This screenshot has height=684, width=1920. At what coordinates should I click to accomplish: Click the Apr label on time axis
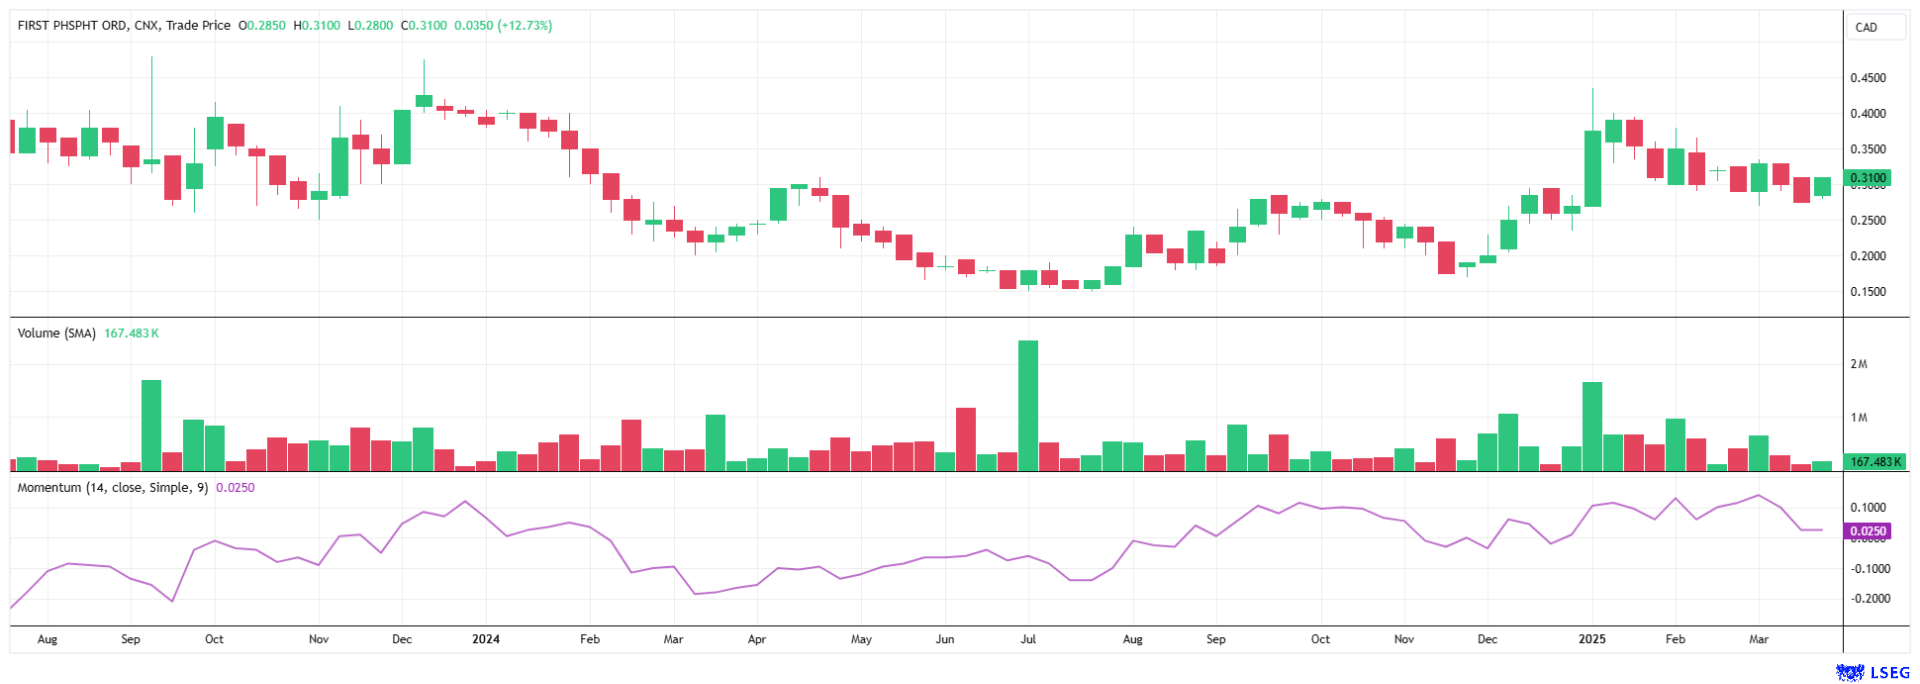point(757,639)
